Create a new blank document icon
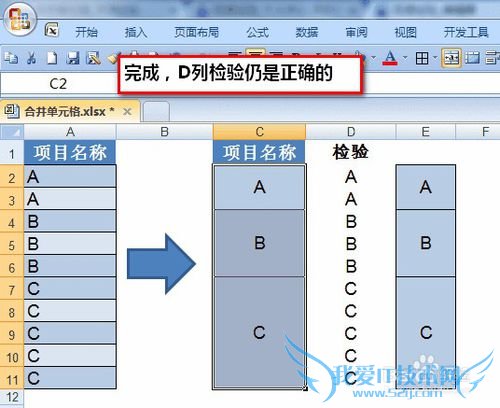 pyautogui.click(x=52, y=58)
